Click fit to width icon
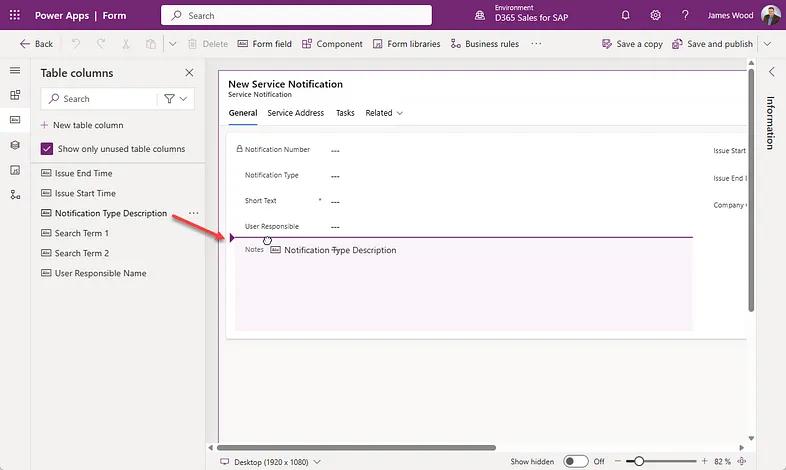This screenshot has height=470, width=786. tap(742, 461)
